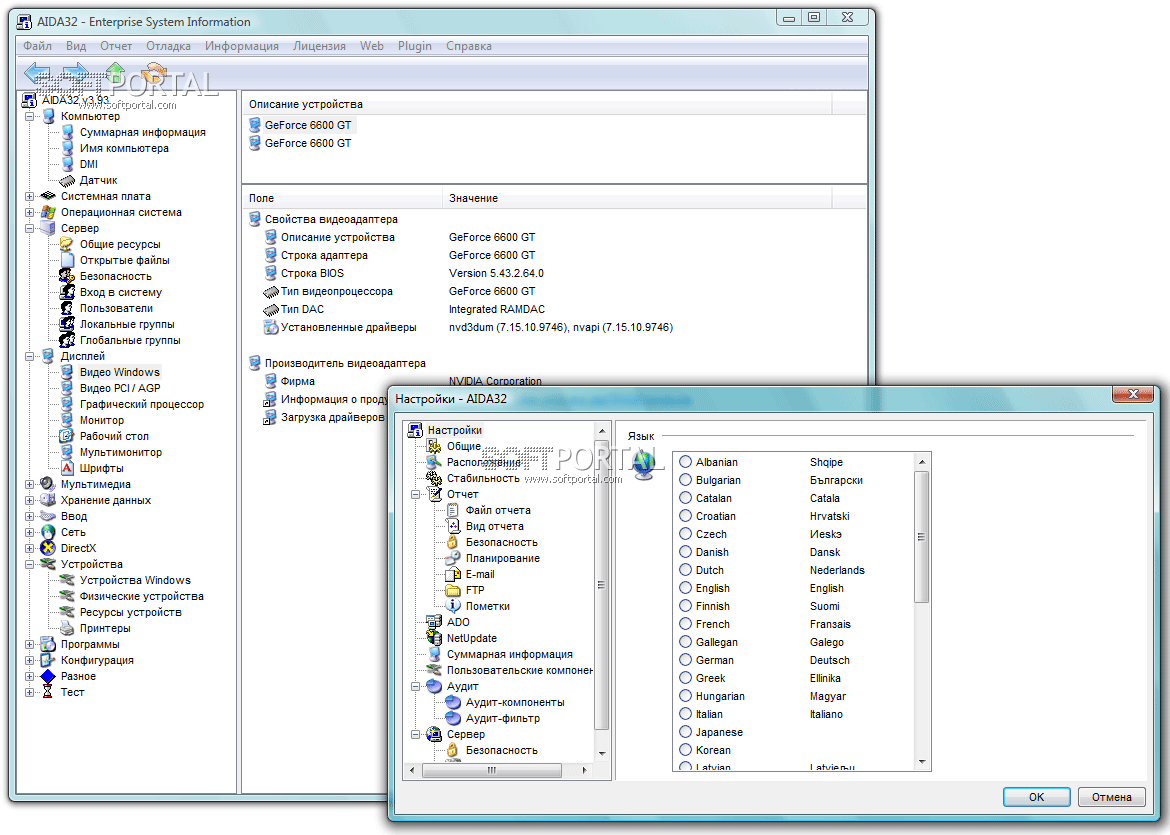This screenshot has height=835, width=1170.
Task: Expand the Хранение данных node
Action: point(30,500)
